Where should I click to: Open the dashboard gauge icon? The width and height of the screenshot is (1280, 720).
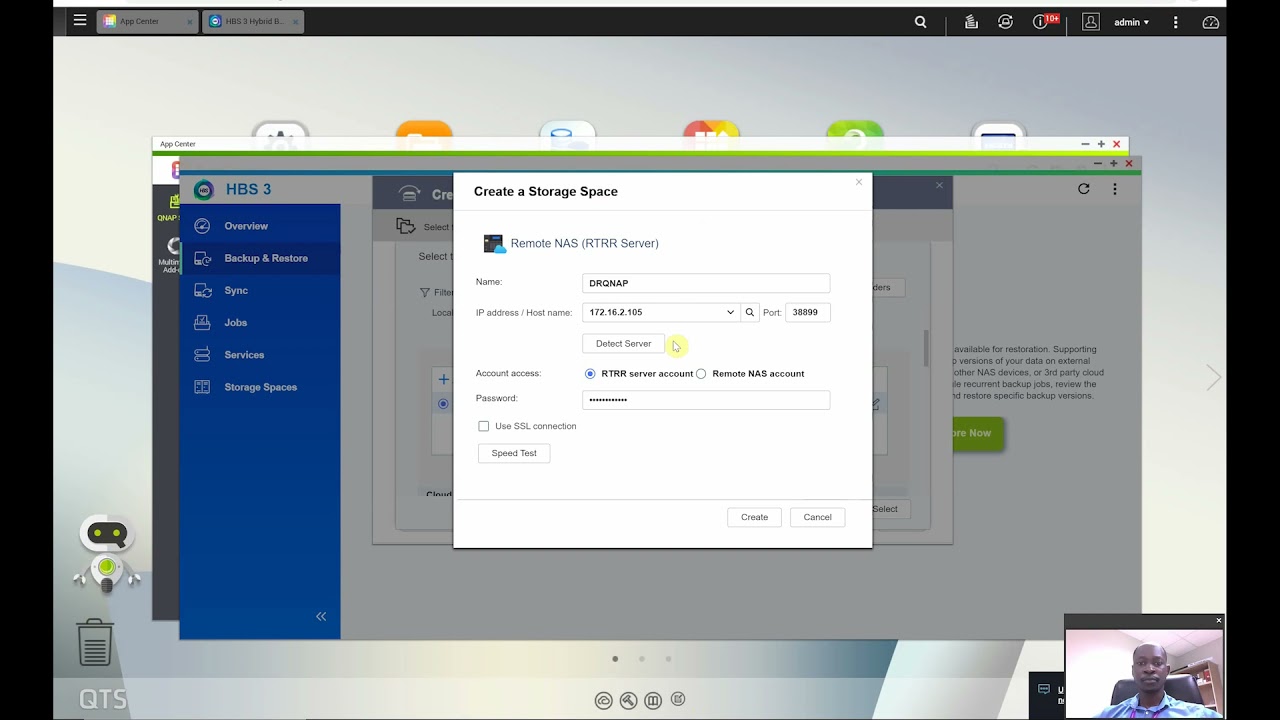pos(1211,22)
